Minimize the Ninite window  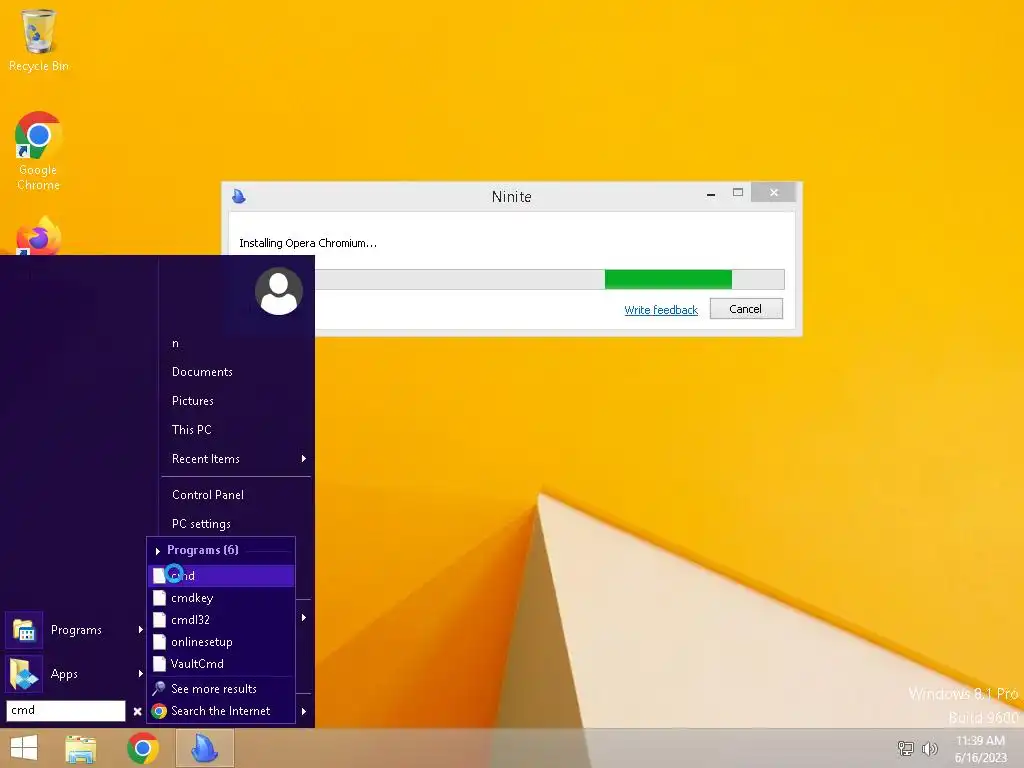tap(711, 193)
